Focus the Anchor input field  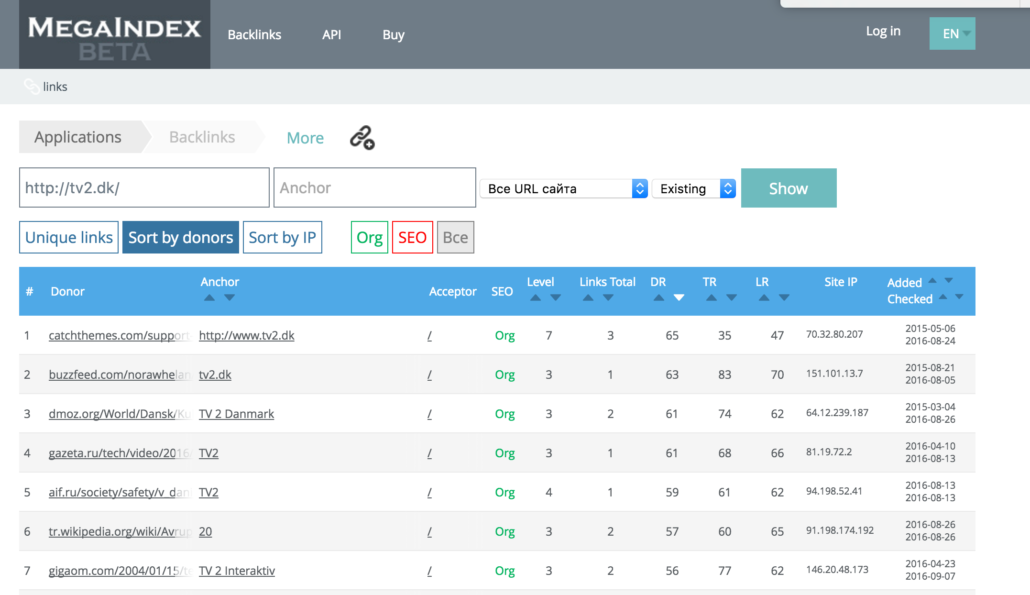pyautogui.click(x=374, y=188)
